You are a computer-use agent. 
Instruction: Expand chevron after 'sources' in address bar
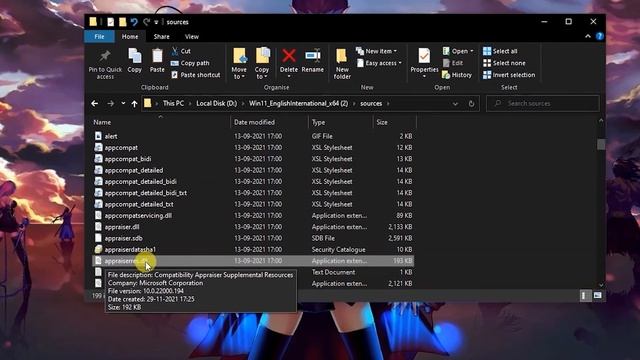coord(388,104)
